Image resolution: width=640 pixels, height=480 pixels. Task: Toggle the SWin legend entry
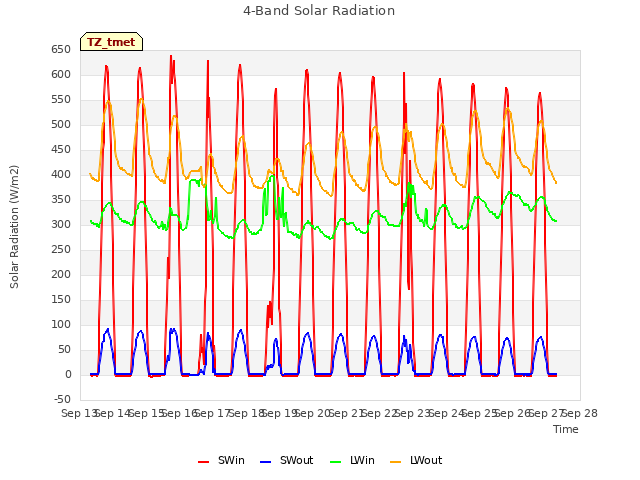coord(221,460)
